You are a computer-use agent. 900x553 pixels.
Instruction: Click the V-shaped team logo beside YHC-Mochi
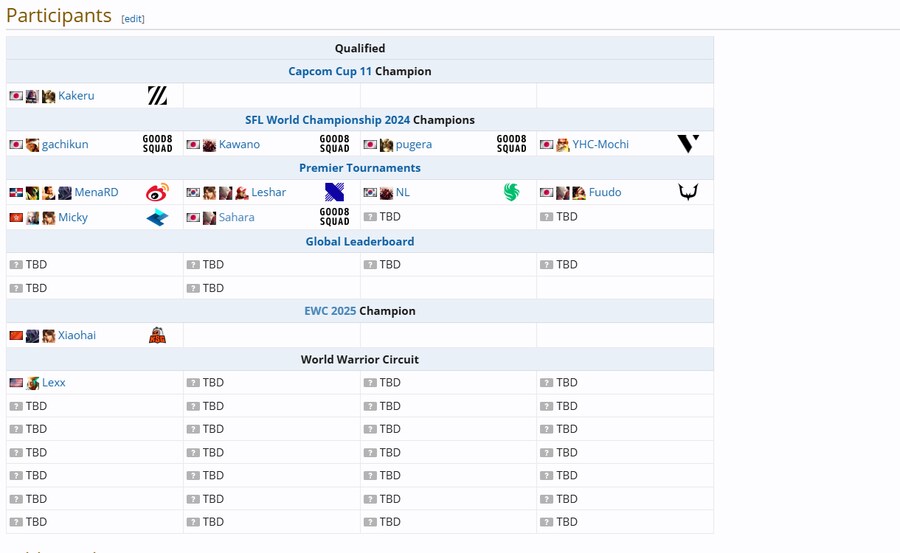tap(688, 144)
